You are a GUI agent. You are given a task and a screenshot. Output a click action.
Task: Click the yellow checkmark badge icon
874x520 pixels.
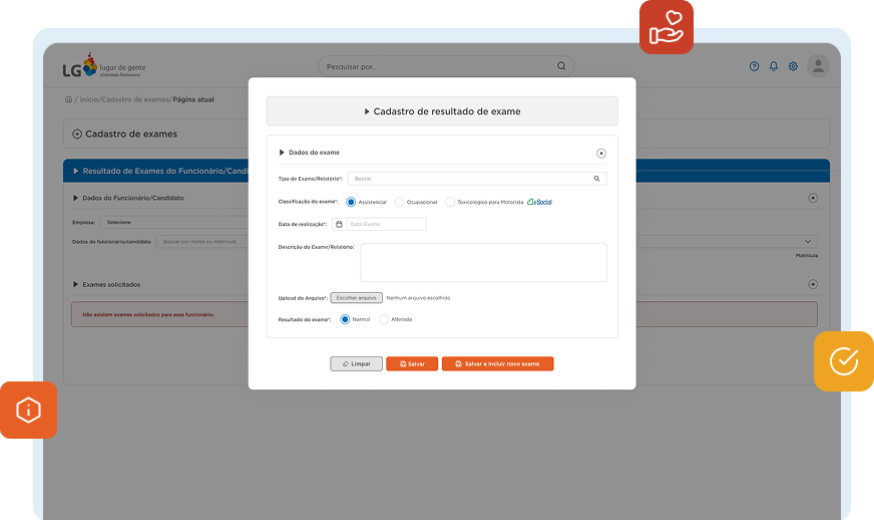(x=843, y=361)
